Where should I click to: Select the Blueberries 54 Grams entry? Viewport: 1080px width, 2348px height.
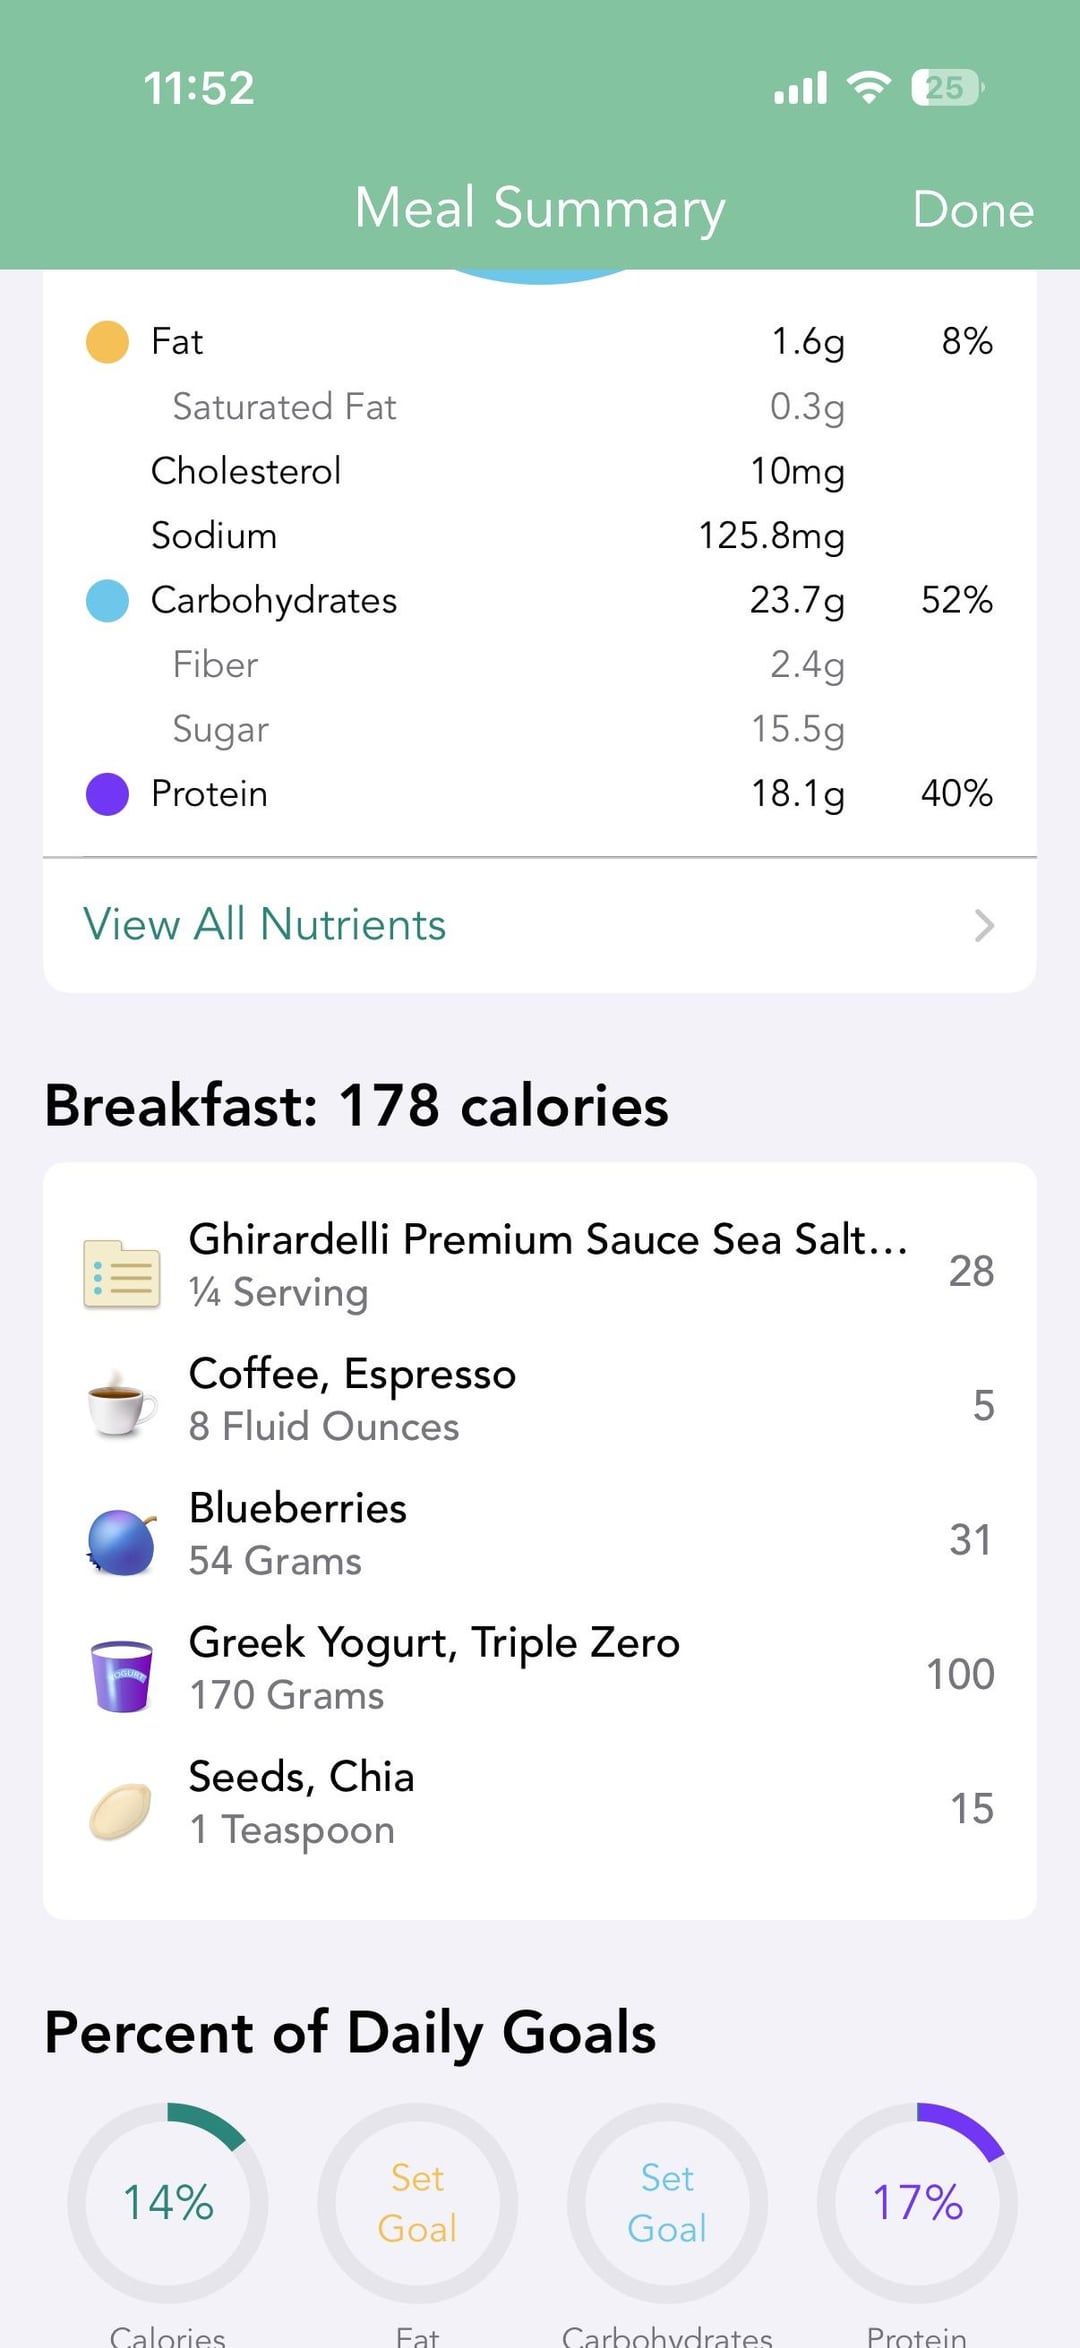[298, 1534]
